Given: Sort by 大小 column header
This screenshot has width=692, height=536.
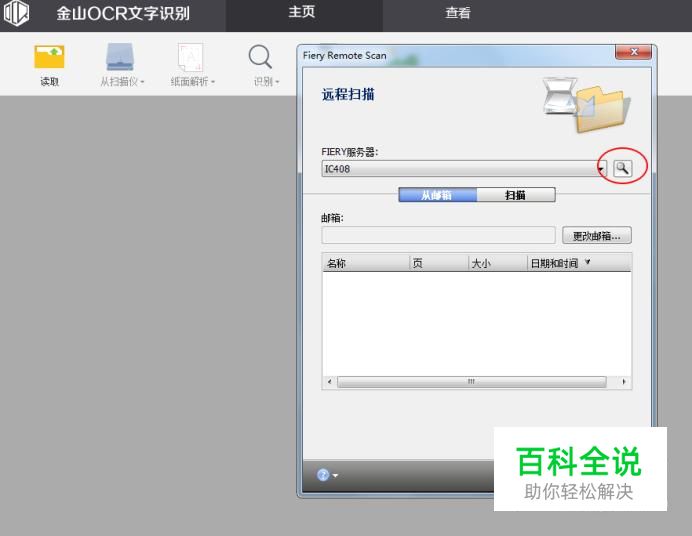Looking at the screenshot, I should click(498, 263).
